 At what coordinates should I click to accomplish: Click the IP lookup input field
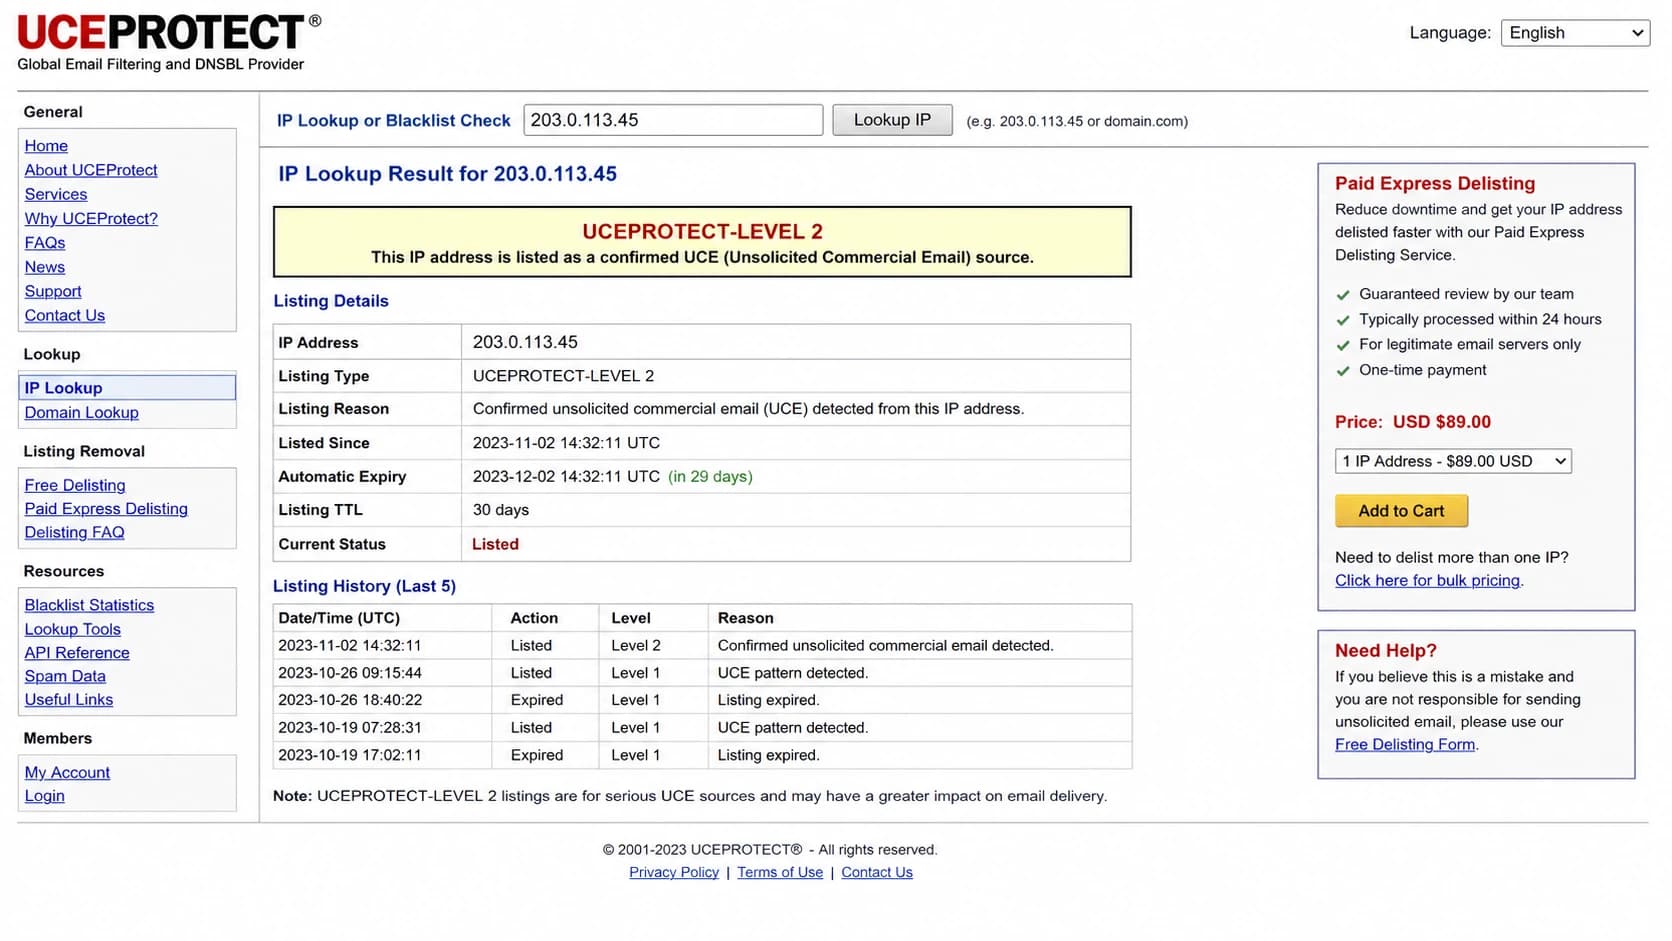point(673,120)
